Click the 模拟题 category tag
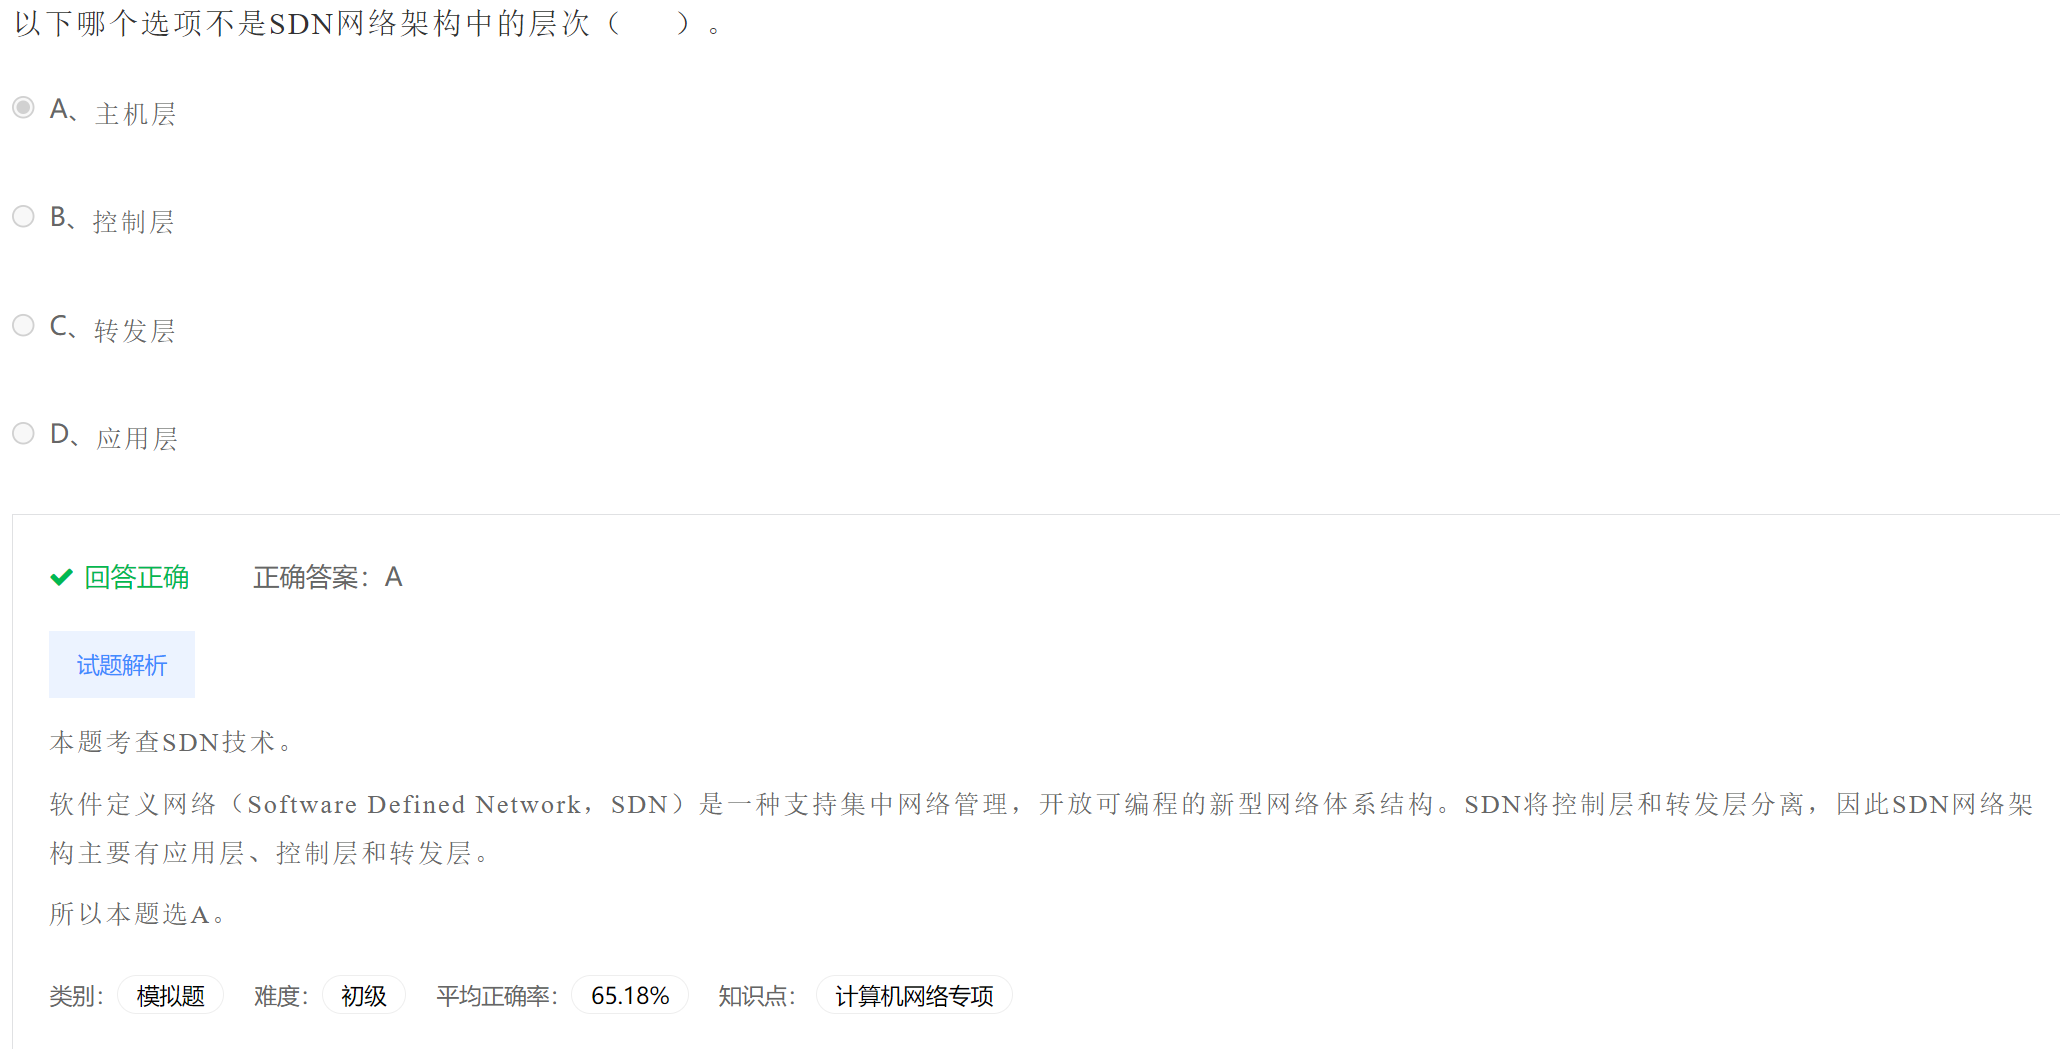Image resolution: width=2060 pixels, height=1049 pixels. tap(170, 995)
